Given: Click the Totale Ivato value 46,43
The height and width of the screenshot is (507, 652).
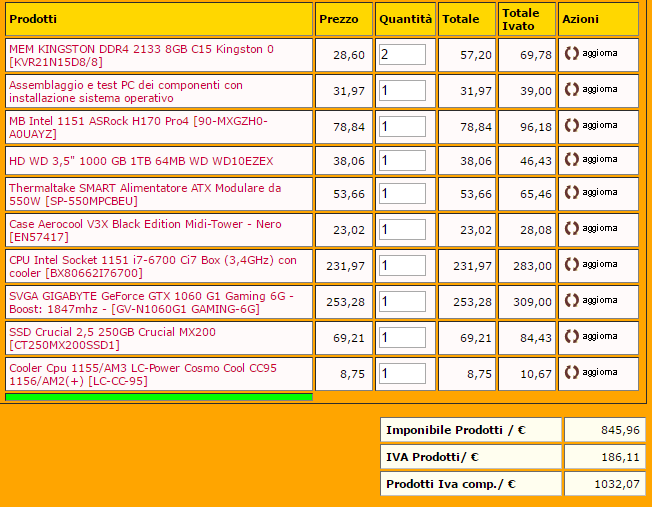Looking at the screenshot, I should (x=536, y=161).
